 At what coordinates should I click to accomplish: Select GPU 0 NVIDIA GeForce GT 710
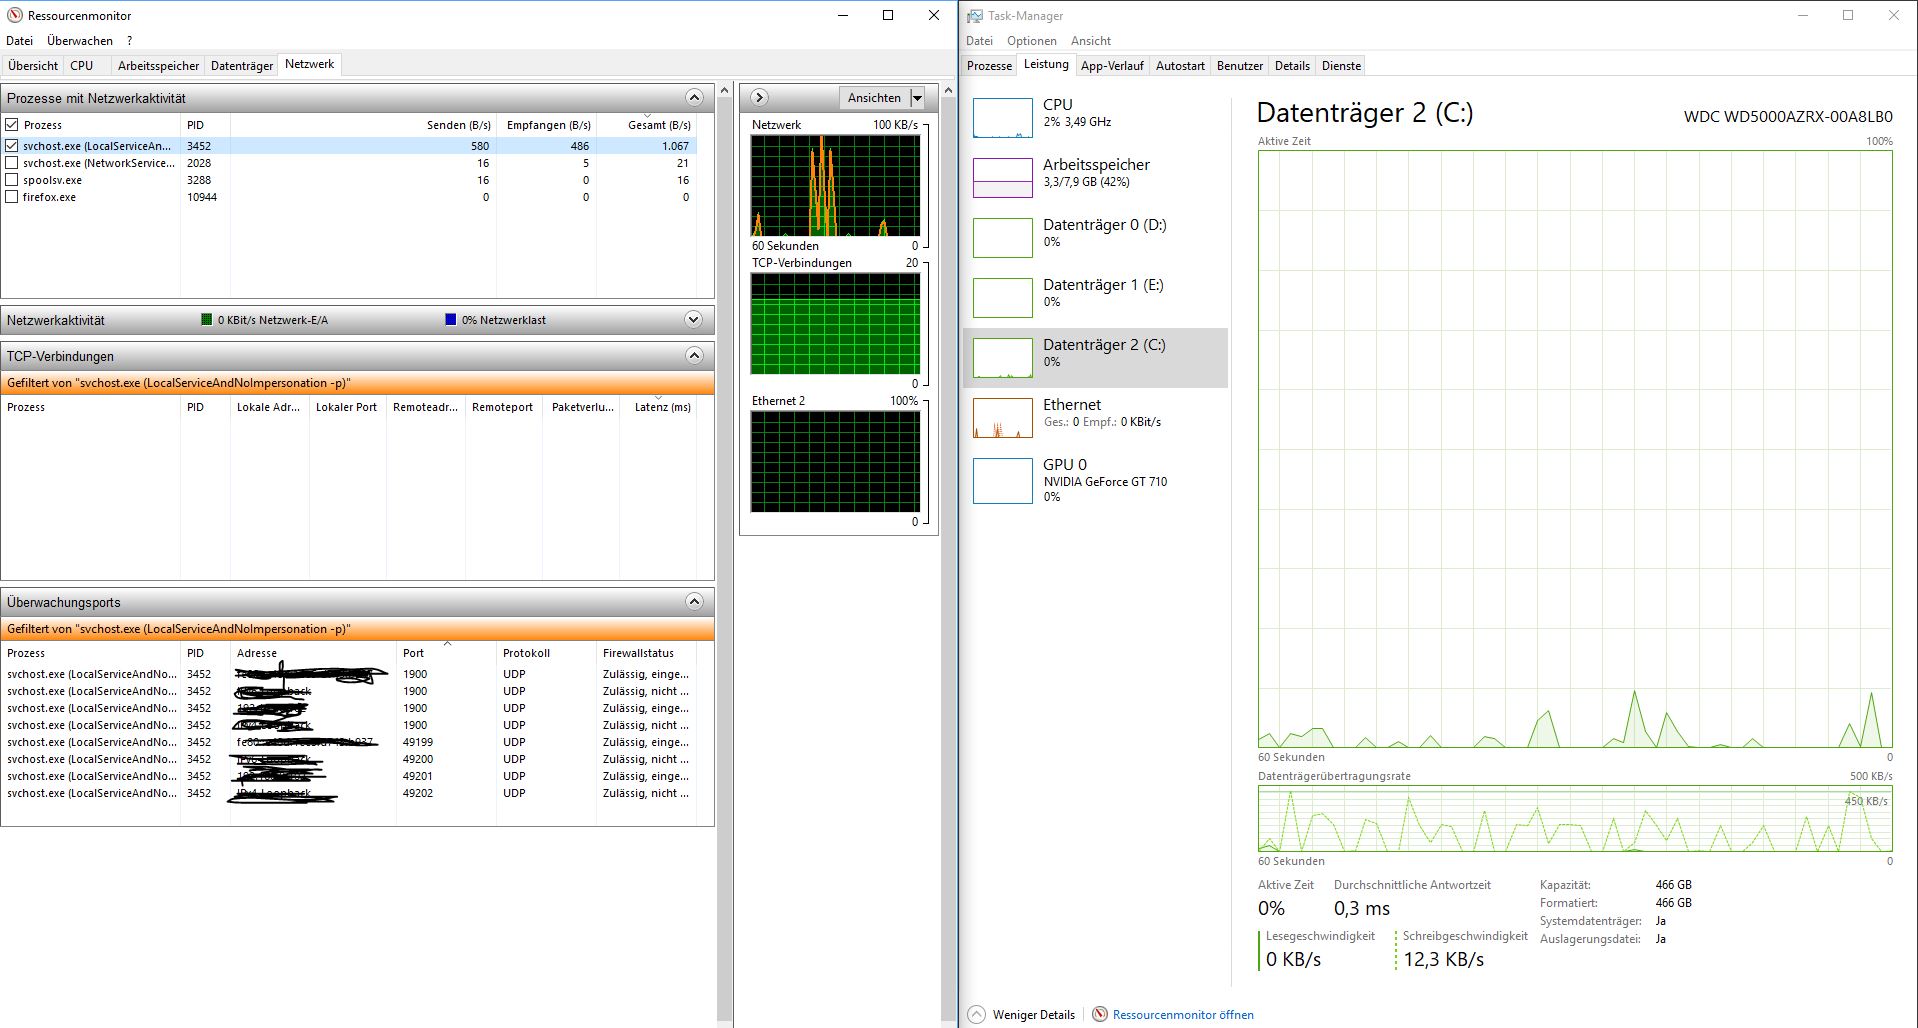[x=1095, y=480]
